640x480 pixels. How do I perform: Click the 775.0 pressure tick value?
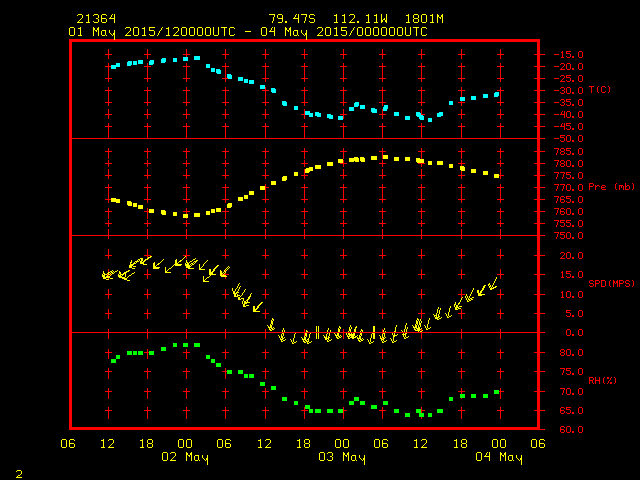(x=569, y=176)
